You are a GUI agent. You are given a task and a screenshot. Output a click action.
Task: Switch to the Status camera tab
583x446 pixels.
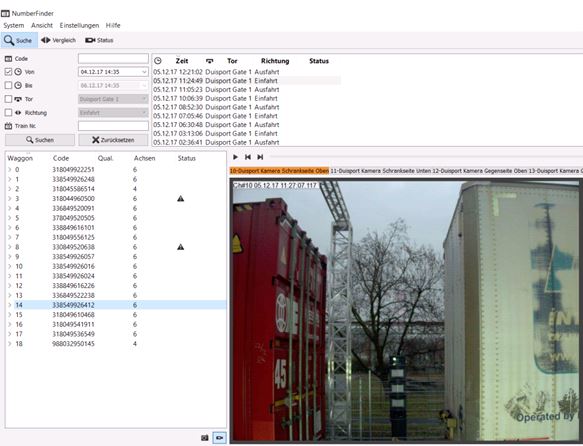tap(99, 40)
